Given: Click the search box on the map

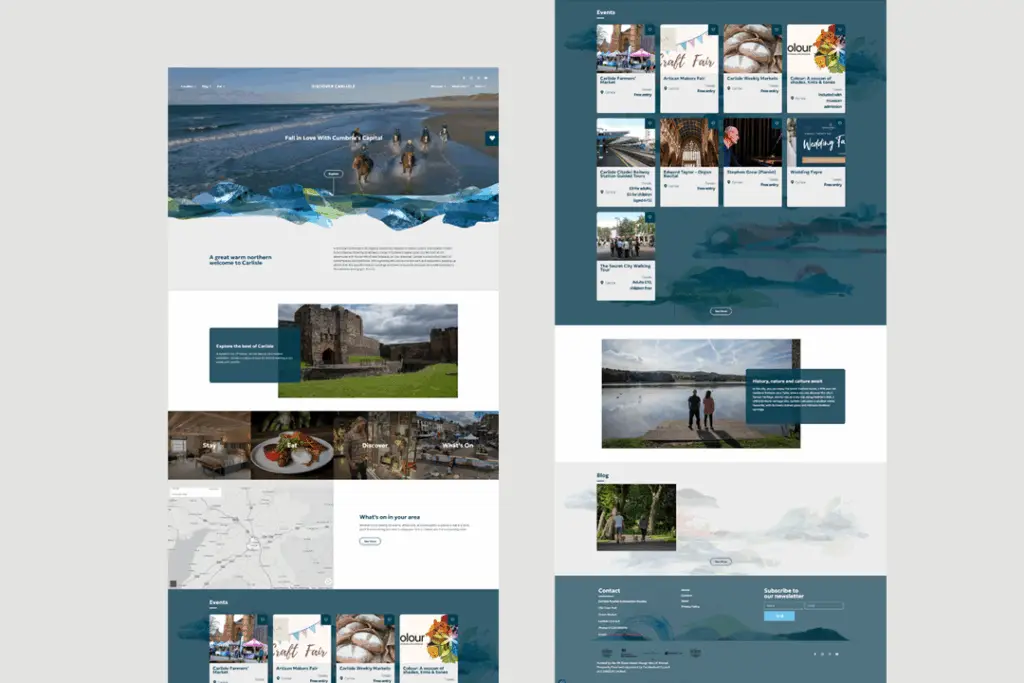Looking at the screenshot, I should [195, 492].
